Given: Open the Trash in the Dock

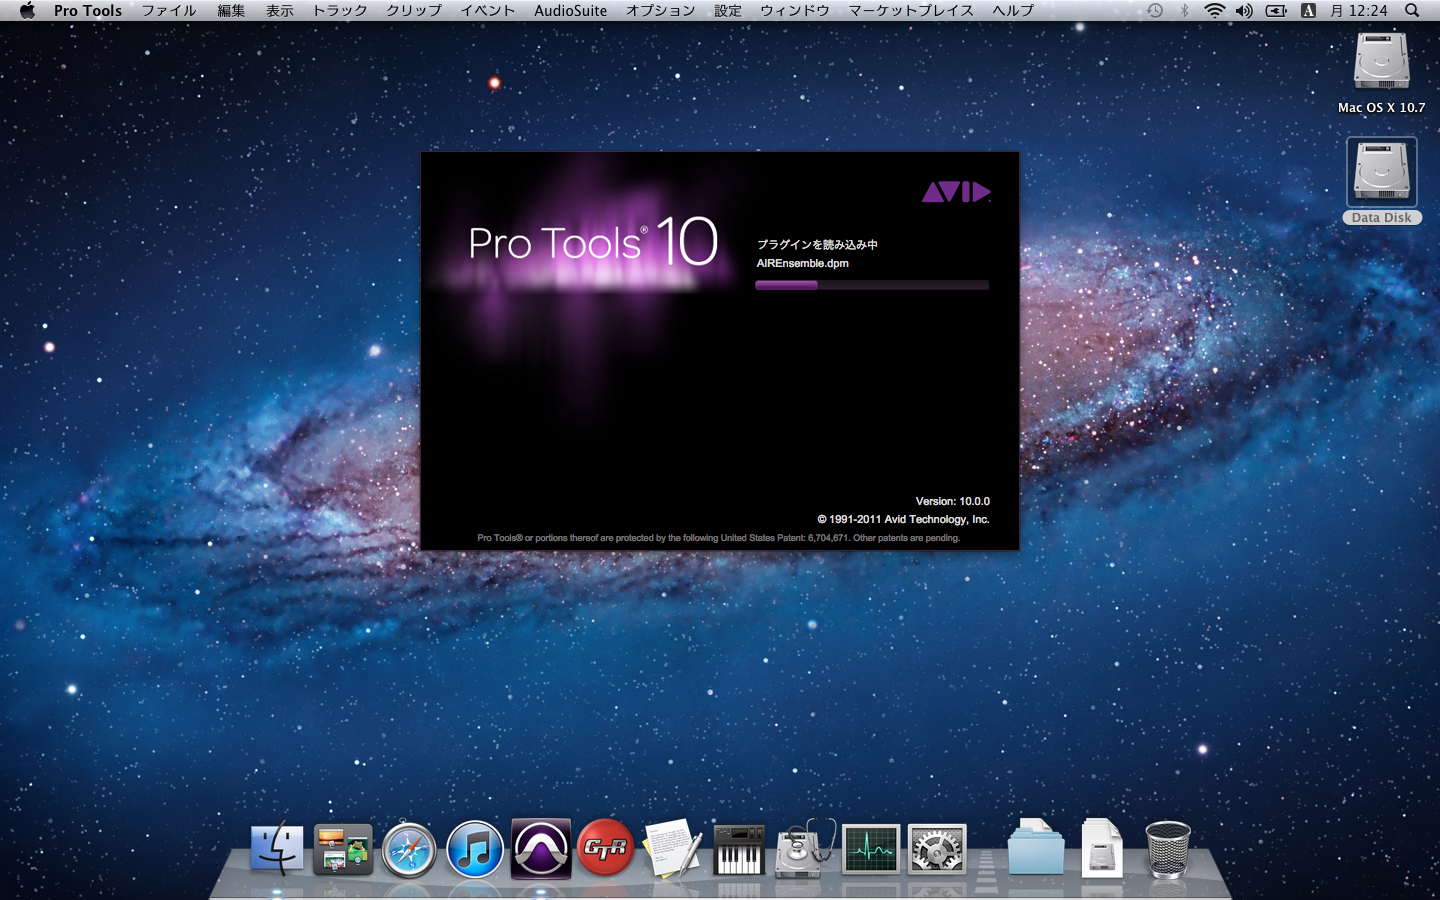Looking at the screenshot, I should pyautogui.click(x=1168, y=849).
